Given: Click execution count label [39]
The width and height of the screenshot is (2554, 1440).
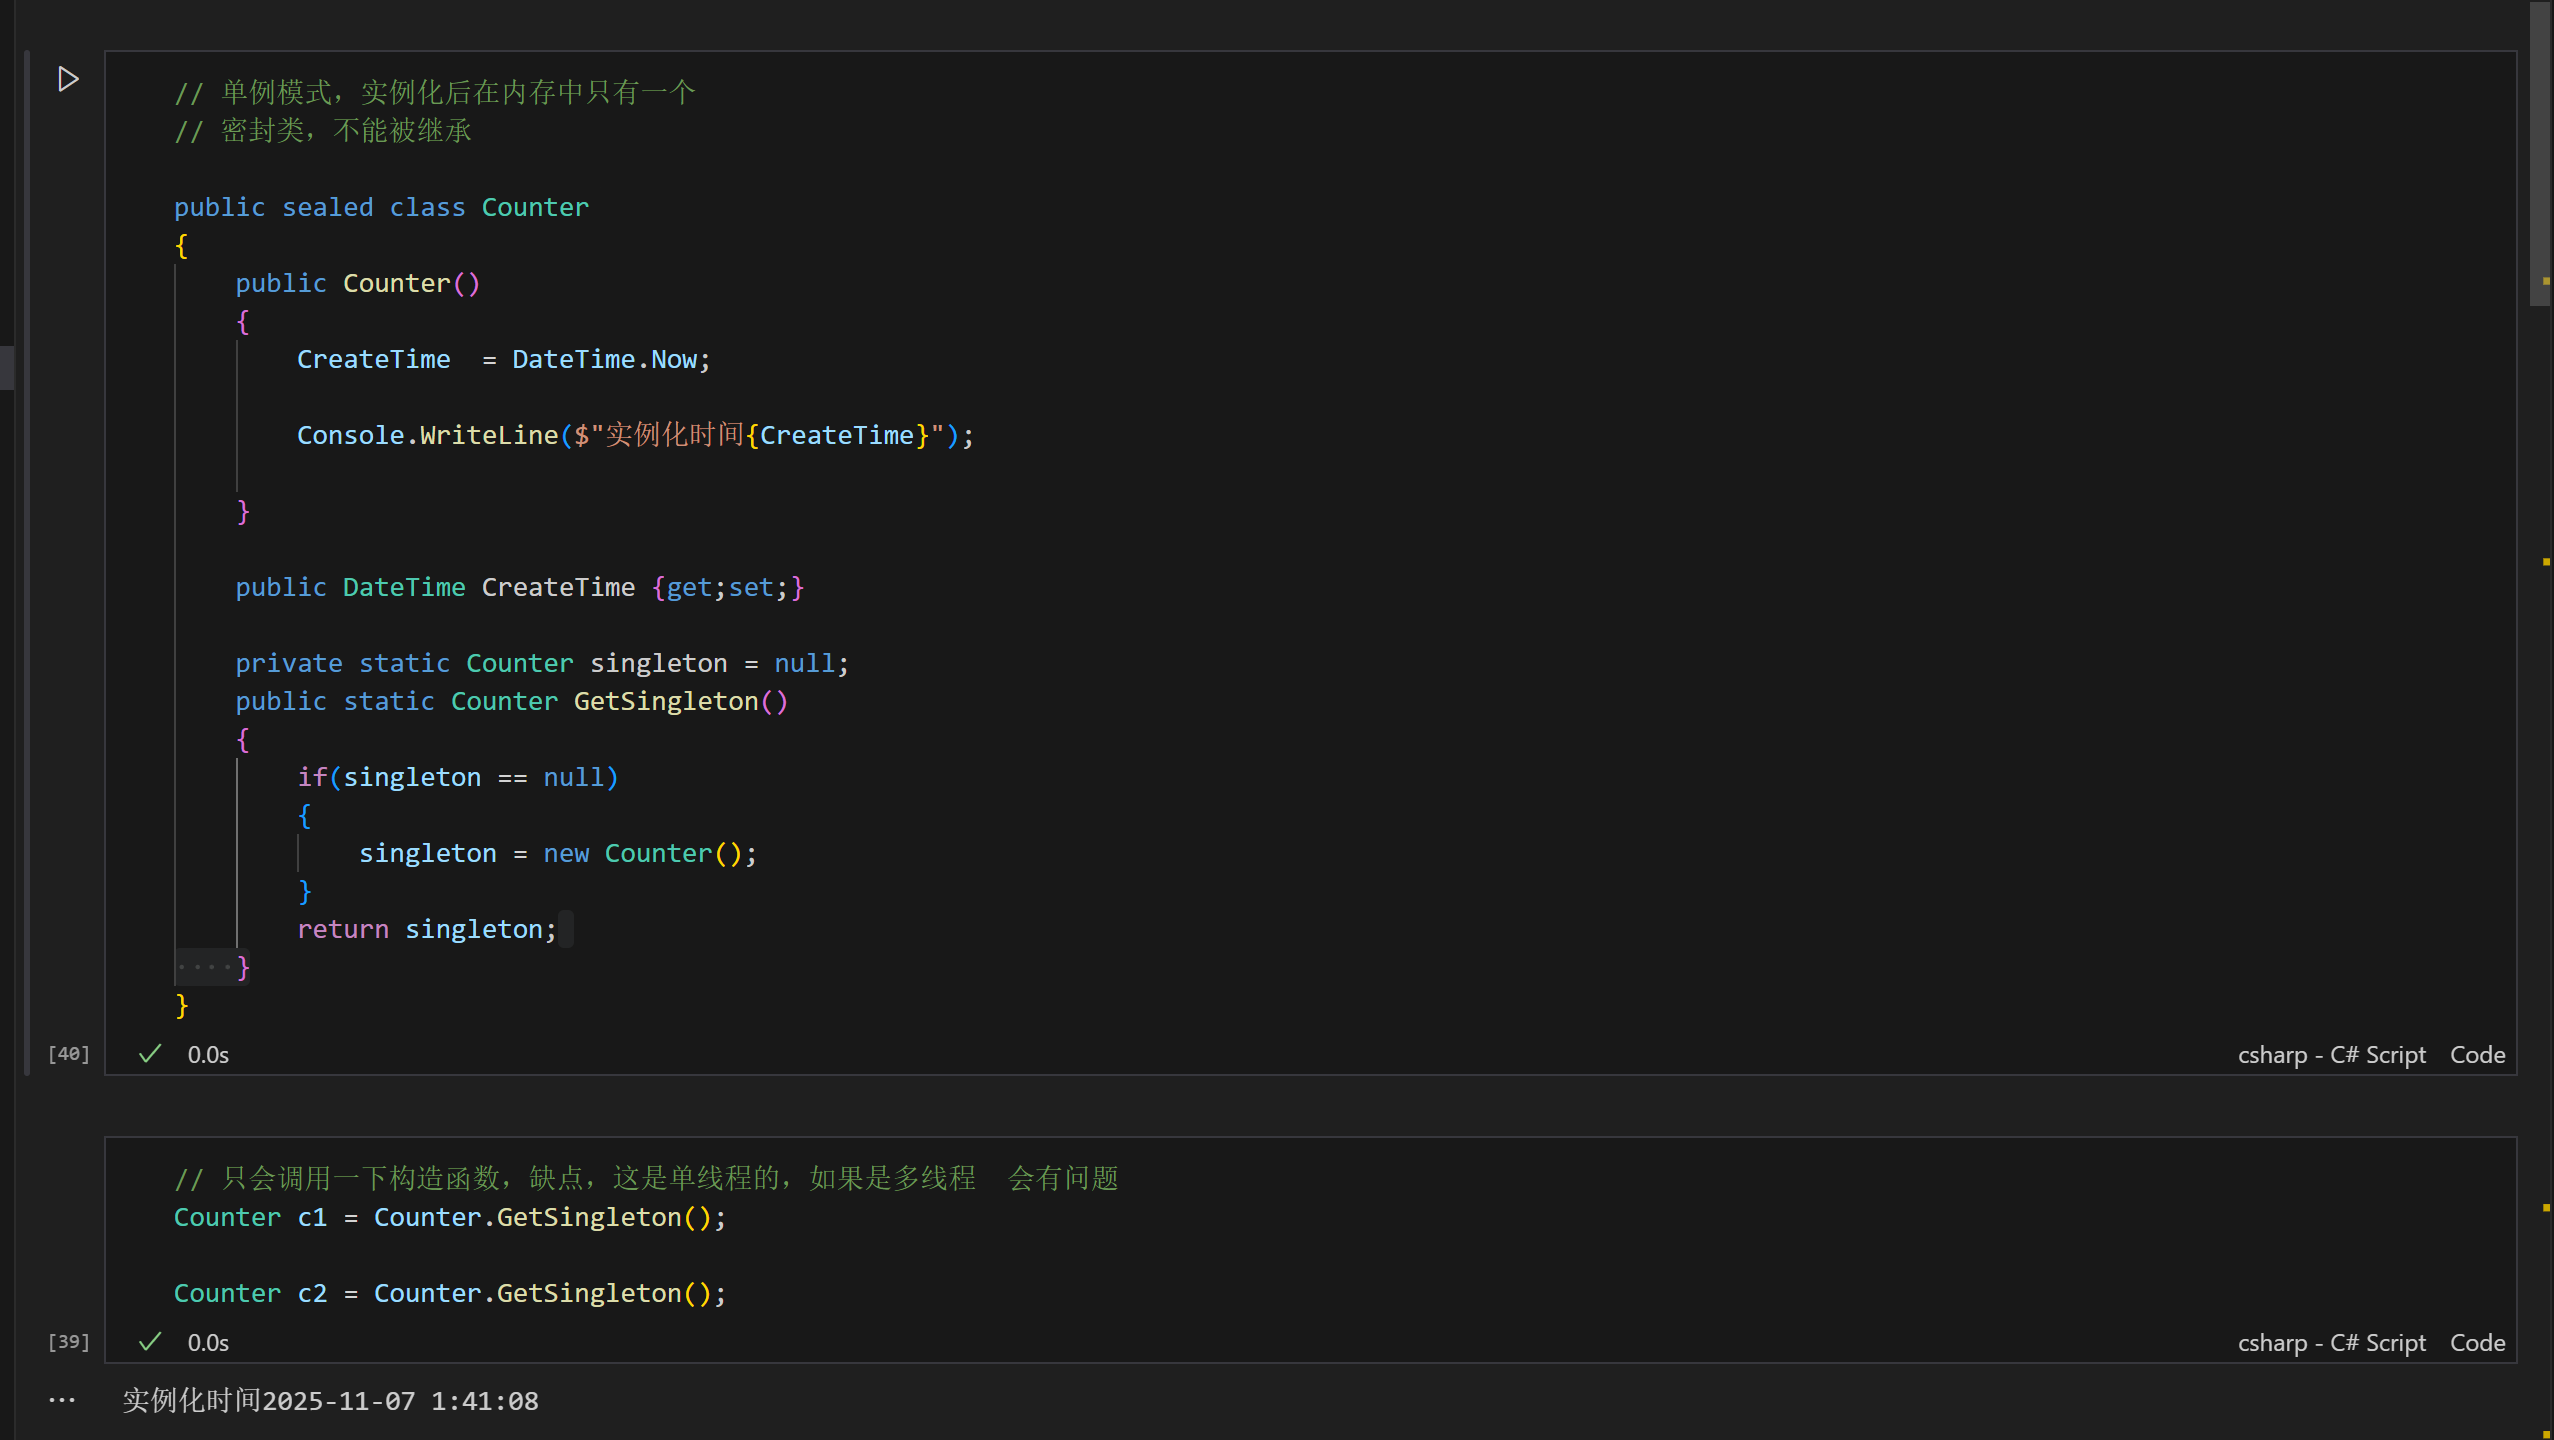Looking at the screenshot, I should pyautogui.click(x=69, y=1342).
